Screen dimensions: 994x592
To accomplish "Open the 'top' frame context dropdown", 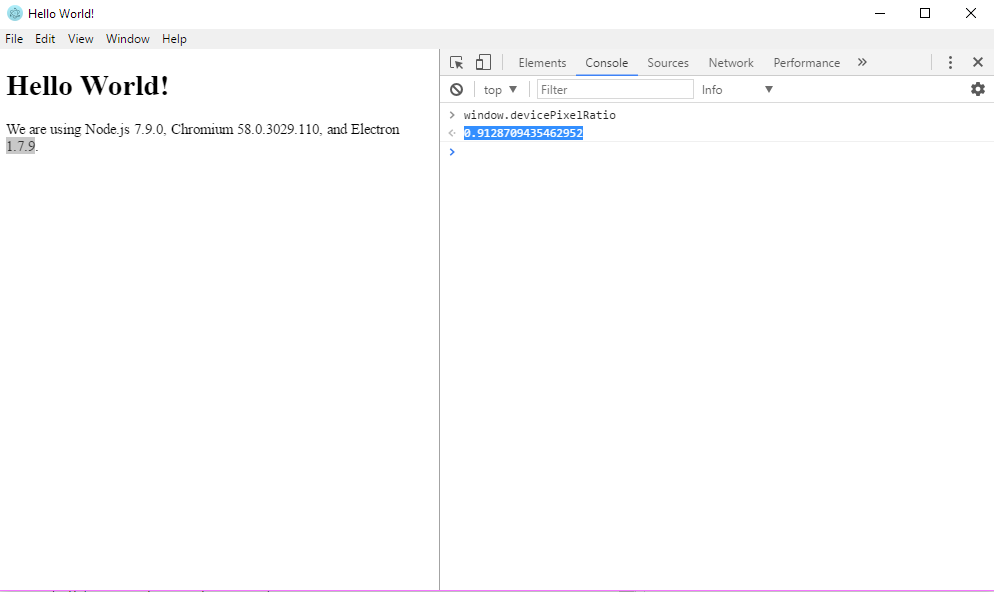I will [499, 89].
